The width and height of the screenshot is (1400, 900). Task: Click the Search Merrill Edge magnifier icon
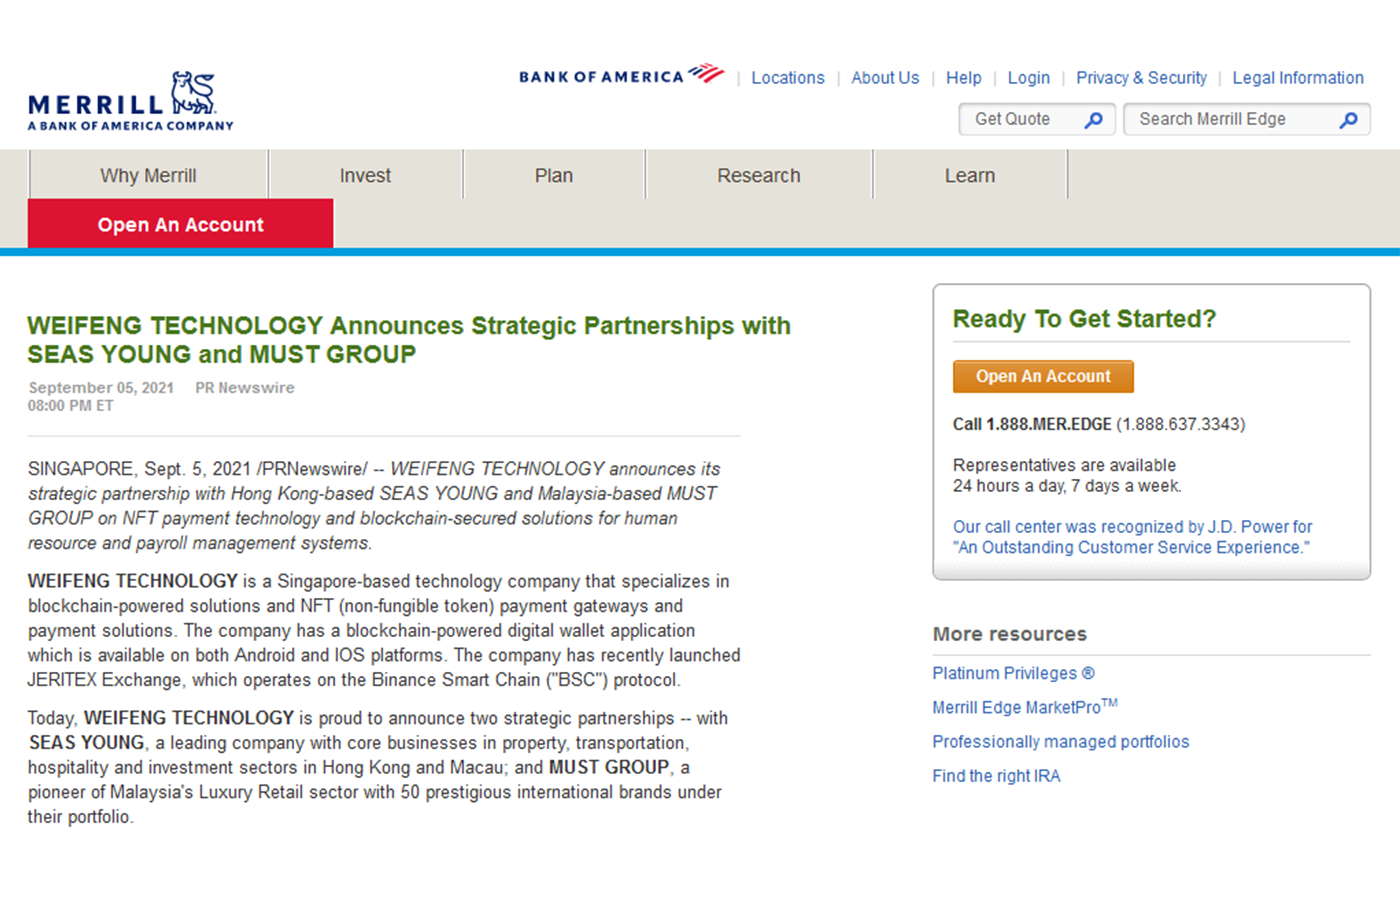(1349, 120)
